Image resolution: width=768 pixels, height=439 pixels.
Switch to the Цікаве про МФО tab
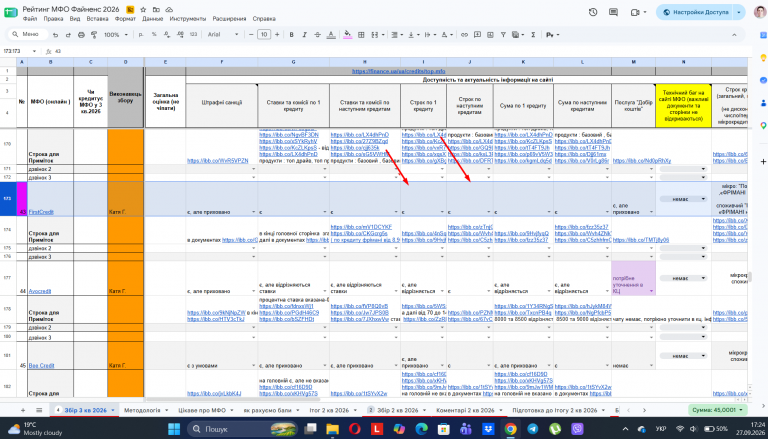[201, 410]
